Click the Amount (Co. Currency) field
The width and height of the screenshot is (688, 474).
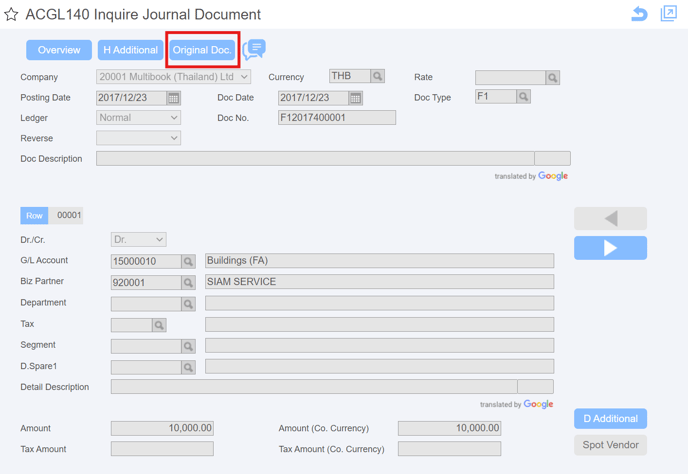(449, 428)
